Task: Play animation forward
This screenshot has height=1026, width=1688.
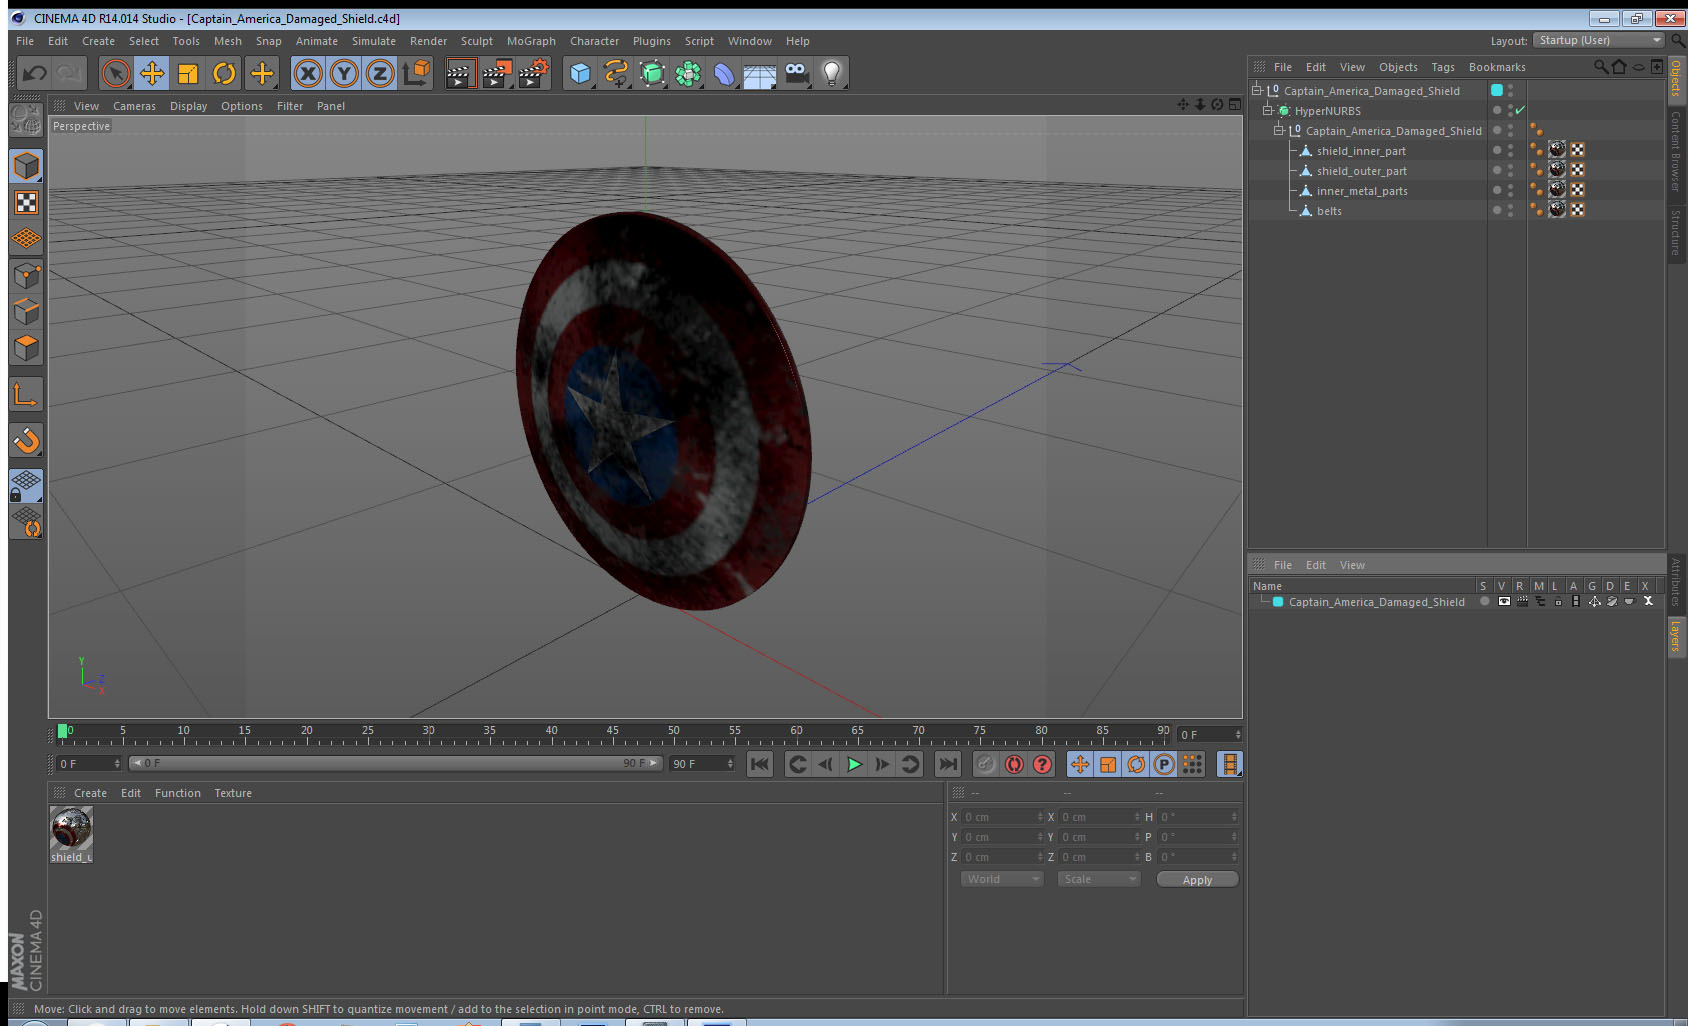Action: click(x=854, y=764)
